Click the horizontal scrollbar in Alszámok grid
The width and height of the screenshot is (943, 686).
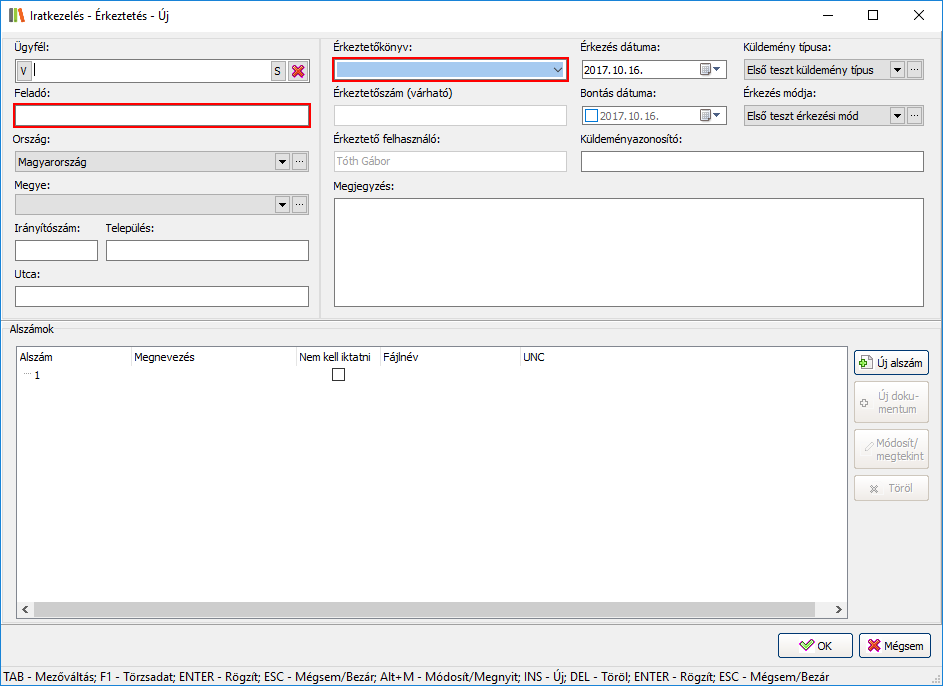[430, 609]
